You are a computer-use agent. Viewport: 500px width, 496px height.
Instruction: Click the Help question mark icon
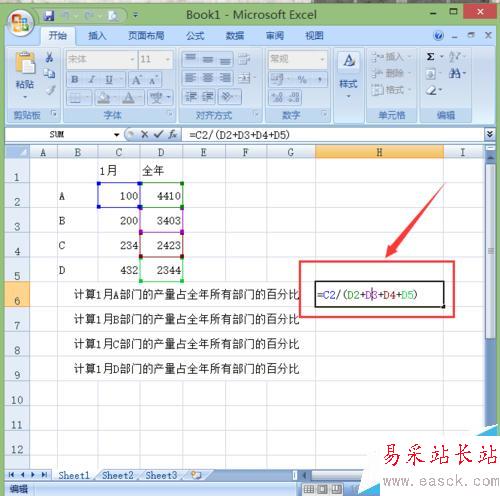438,36
